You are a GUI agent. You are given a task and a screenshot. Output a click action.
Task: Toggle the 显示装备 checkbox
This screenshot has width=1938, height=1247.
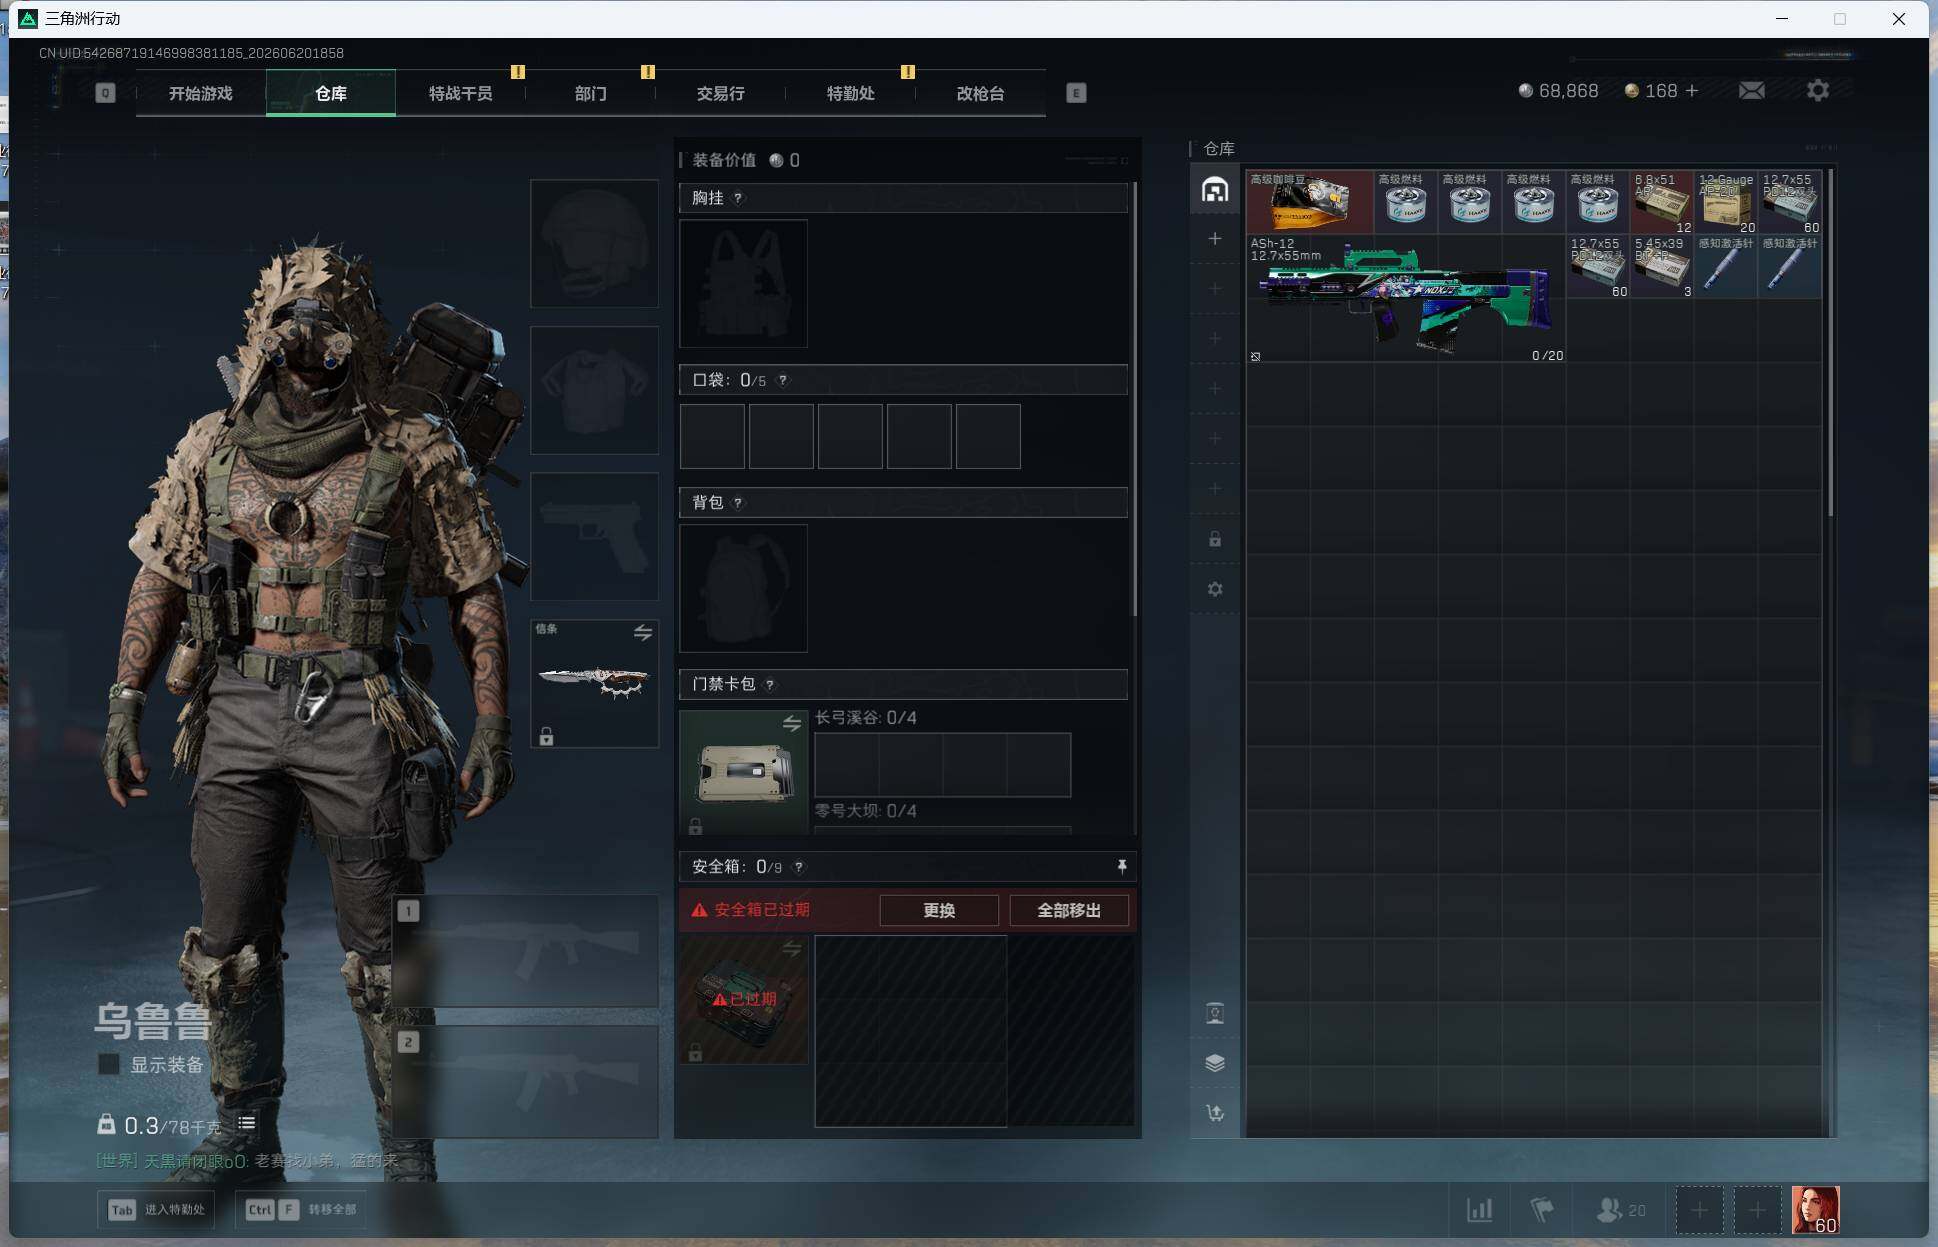click(x=109, y=1064)
